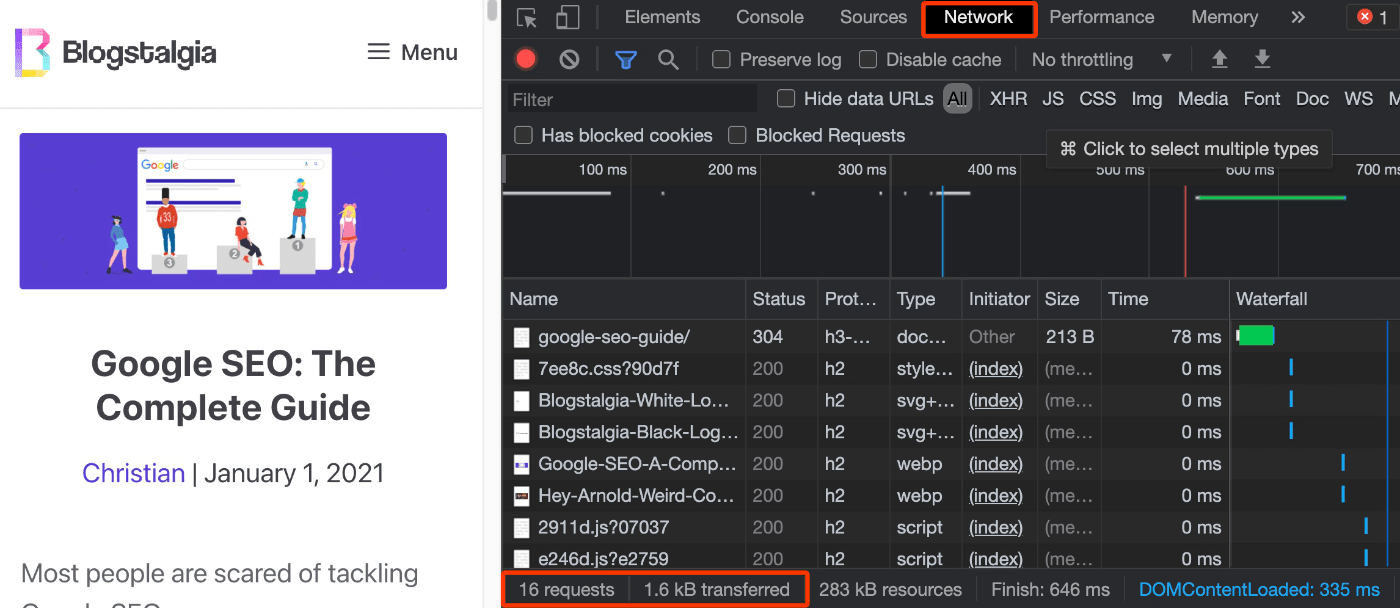Filter requests by JS
Screen dimensions: 1400x608
click(x=1053, y=98)
